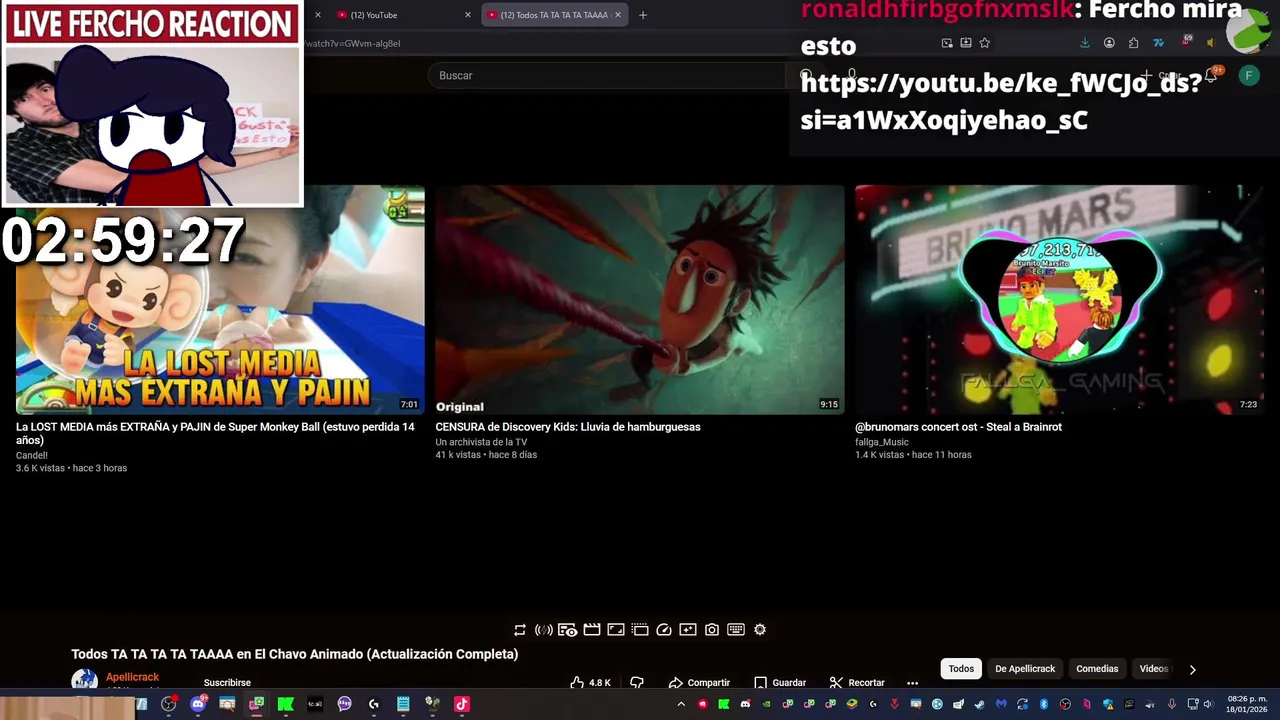This screenshot has width=1280, height=720.
Task: Open the keyboard shortcuts icon
Action: pyautogui.click(x=736, y=630)
